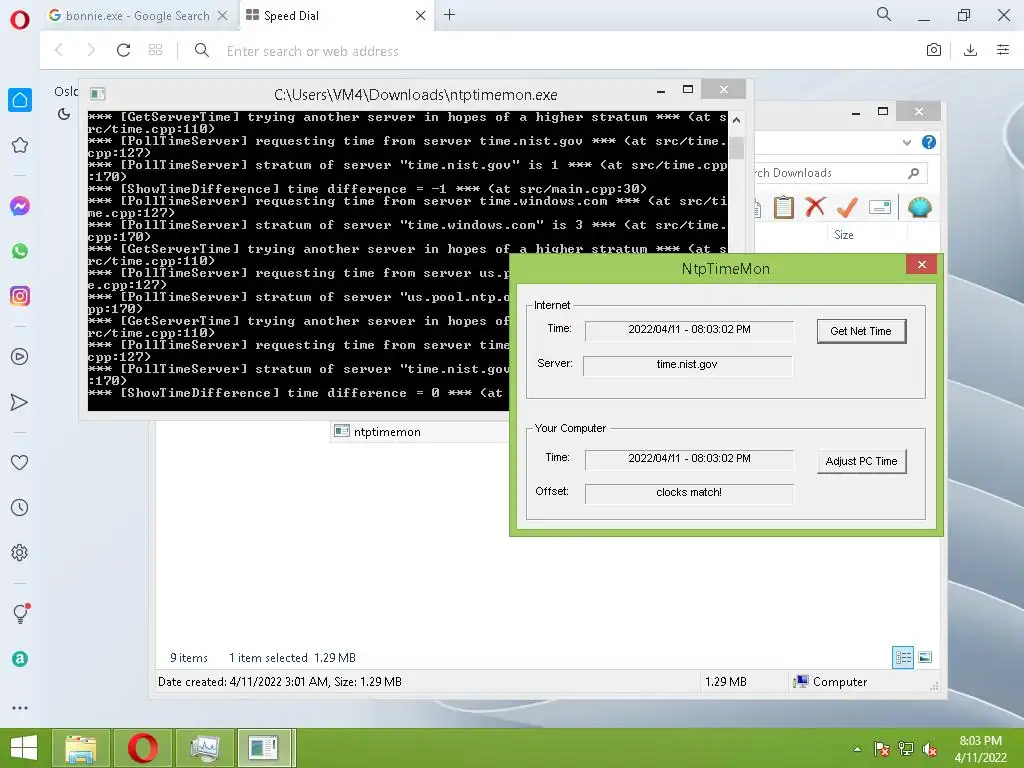Click the Size column header

[x=844, y=234]
